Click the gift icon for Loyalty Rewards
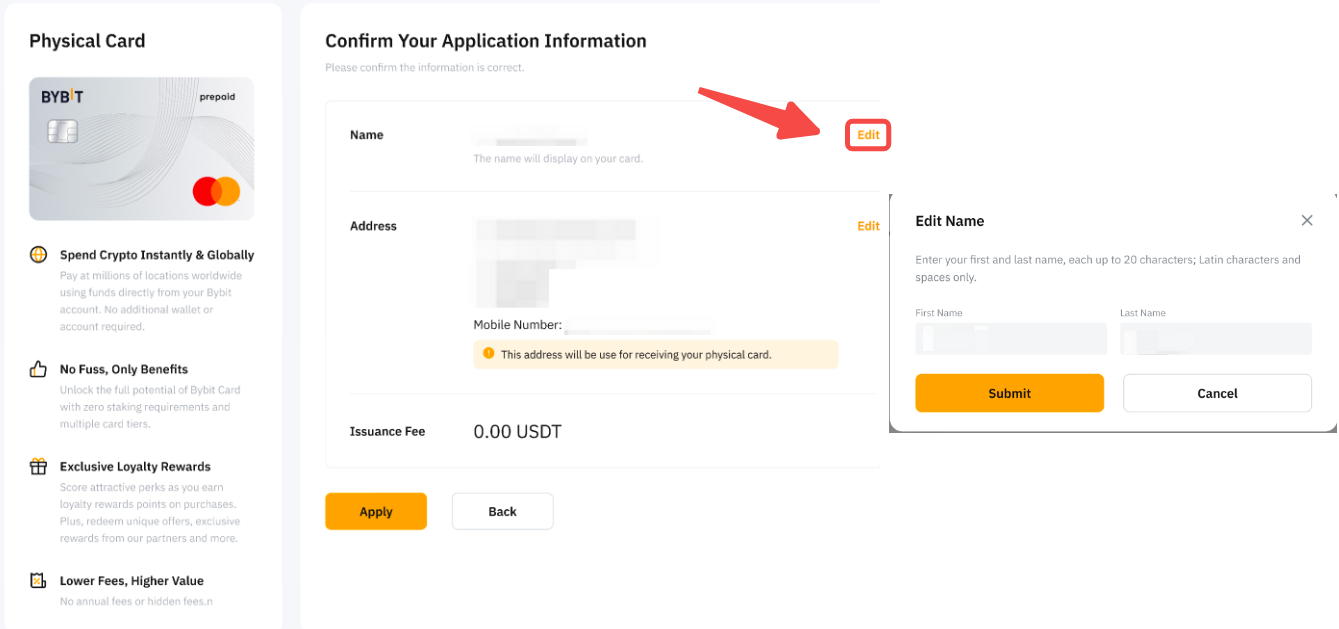 pos(39,466)
